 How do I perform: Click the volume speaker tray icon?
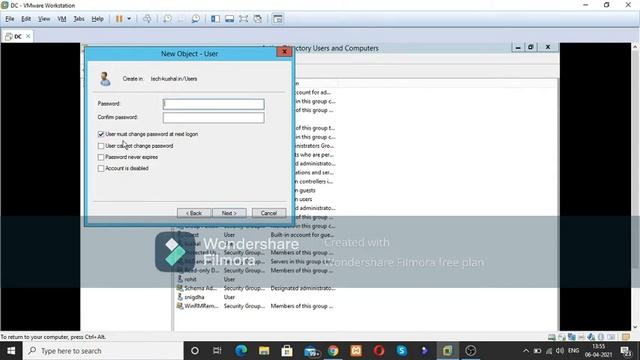[x=560, y=351]
